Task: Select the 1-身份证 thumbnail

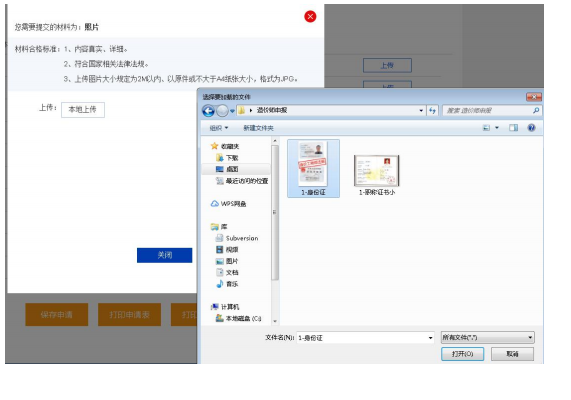Action: pos(313,168)
